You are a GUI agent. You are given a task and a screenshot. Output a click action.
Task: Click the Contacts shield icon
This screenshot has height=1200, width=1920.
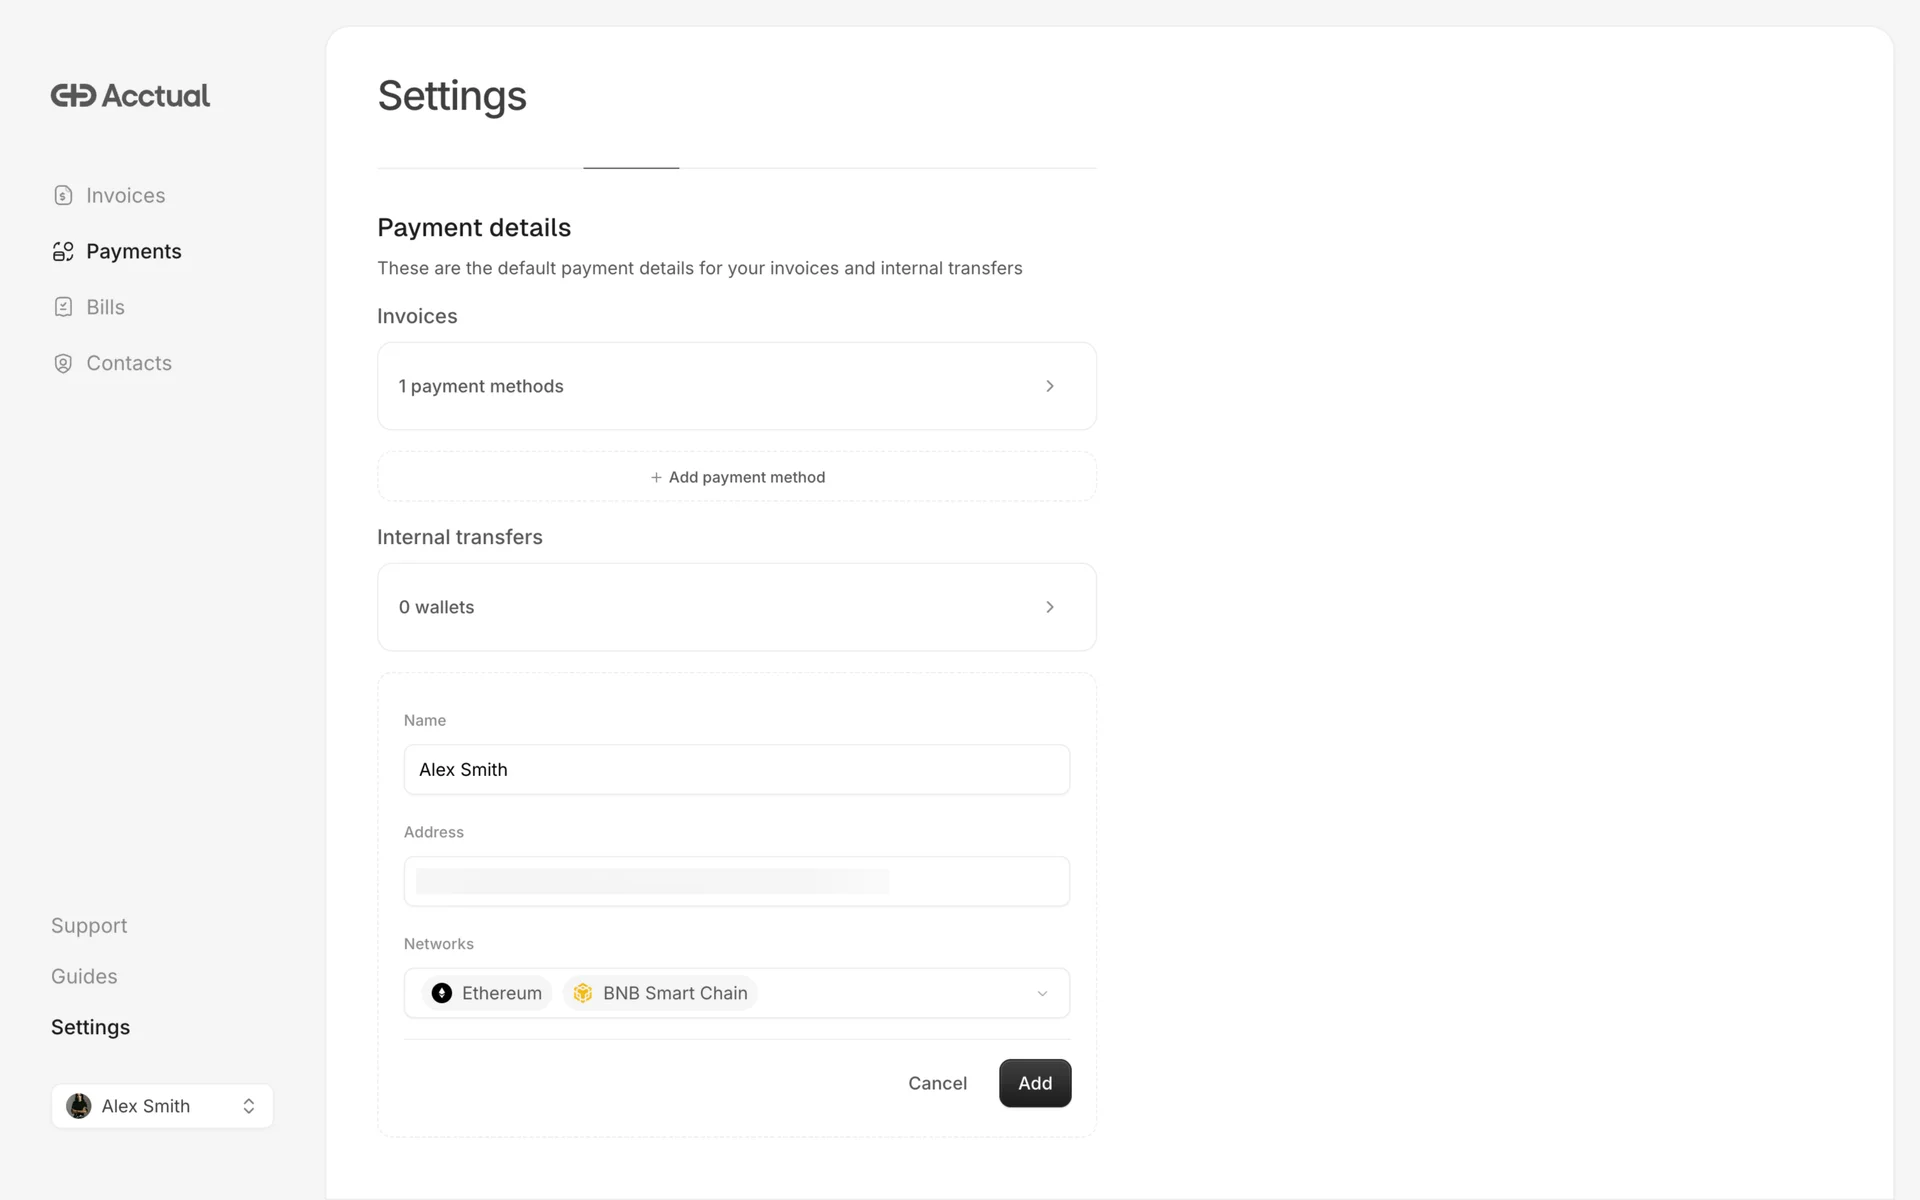point(63,364)
